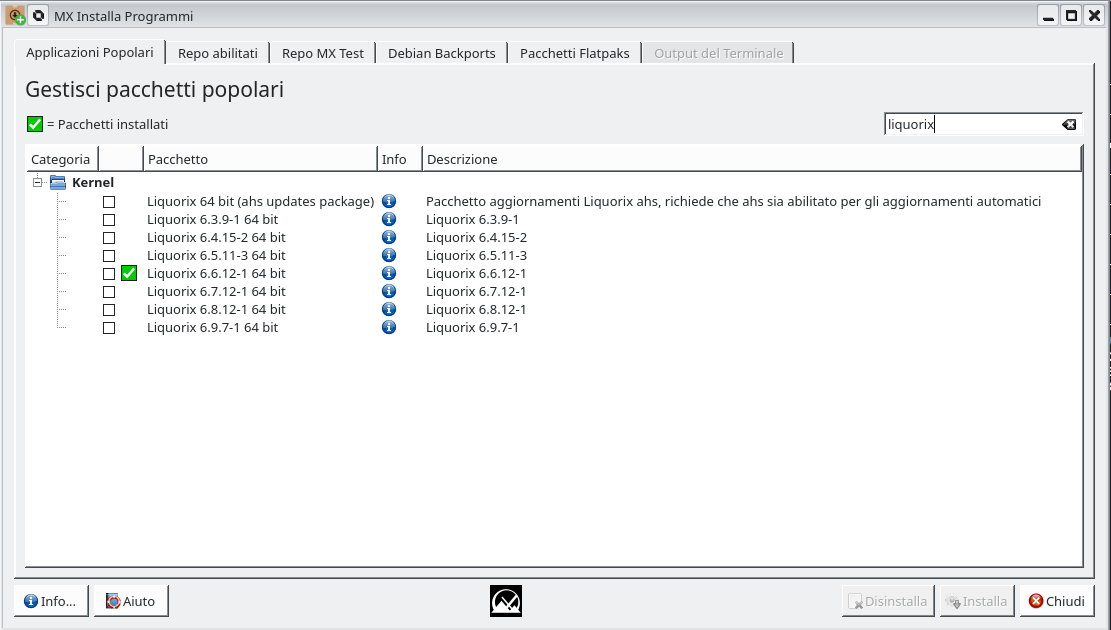This screenshot has width=1111, height=630.
Task: Click info icon for Liquorix 6.4.15-2
Action: (x=389, y=237)
